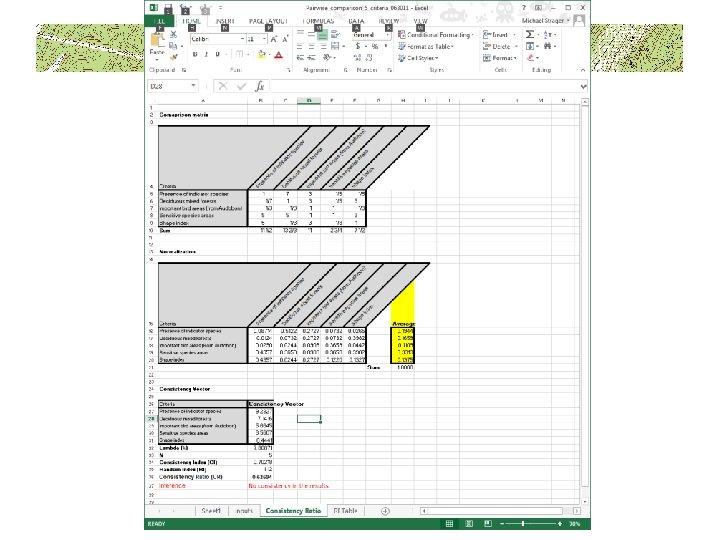
Task: Open Excel Help question mark
Action: (523, 8)
